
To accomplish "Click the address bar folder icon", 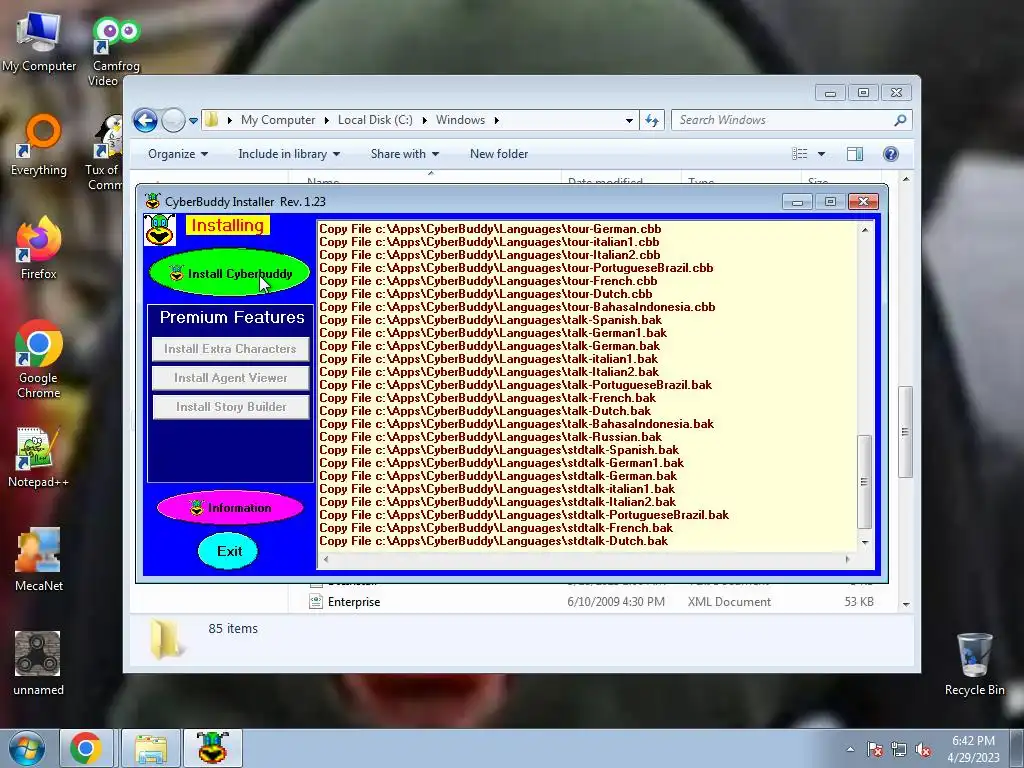I will pyautogui.click(x=212, y=120).
